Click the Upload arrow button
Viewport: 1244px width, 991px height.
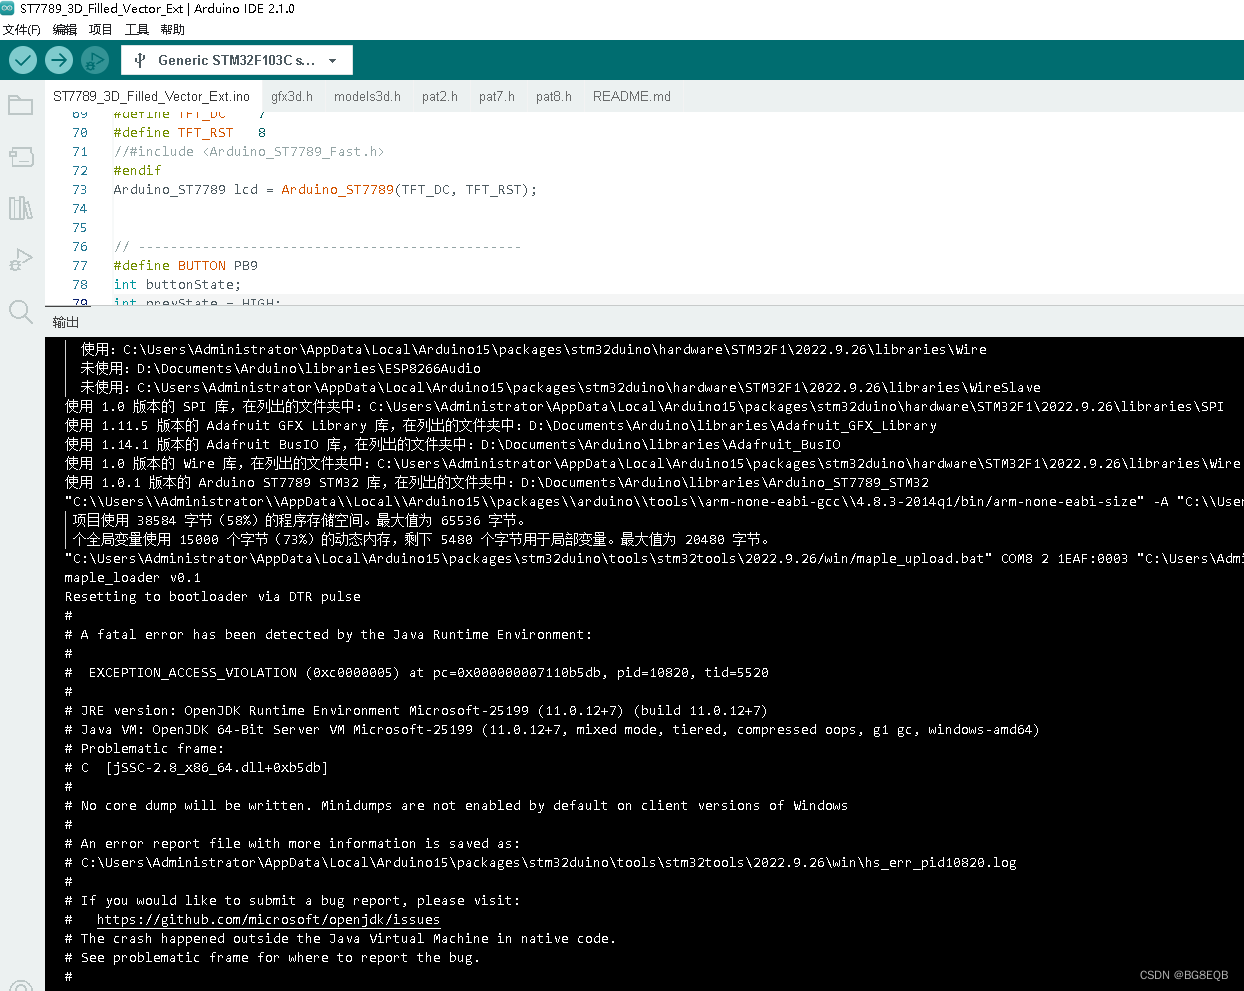point(59,60)
